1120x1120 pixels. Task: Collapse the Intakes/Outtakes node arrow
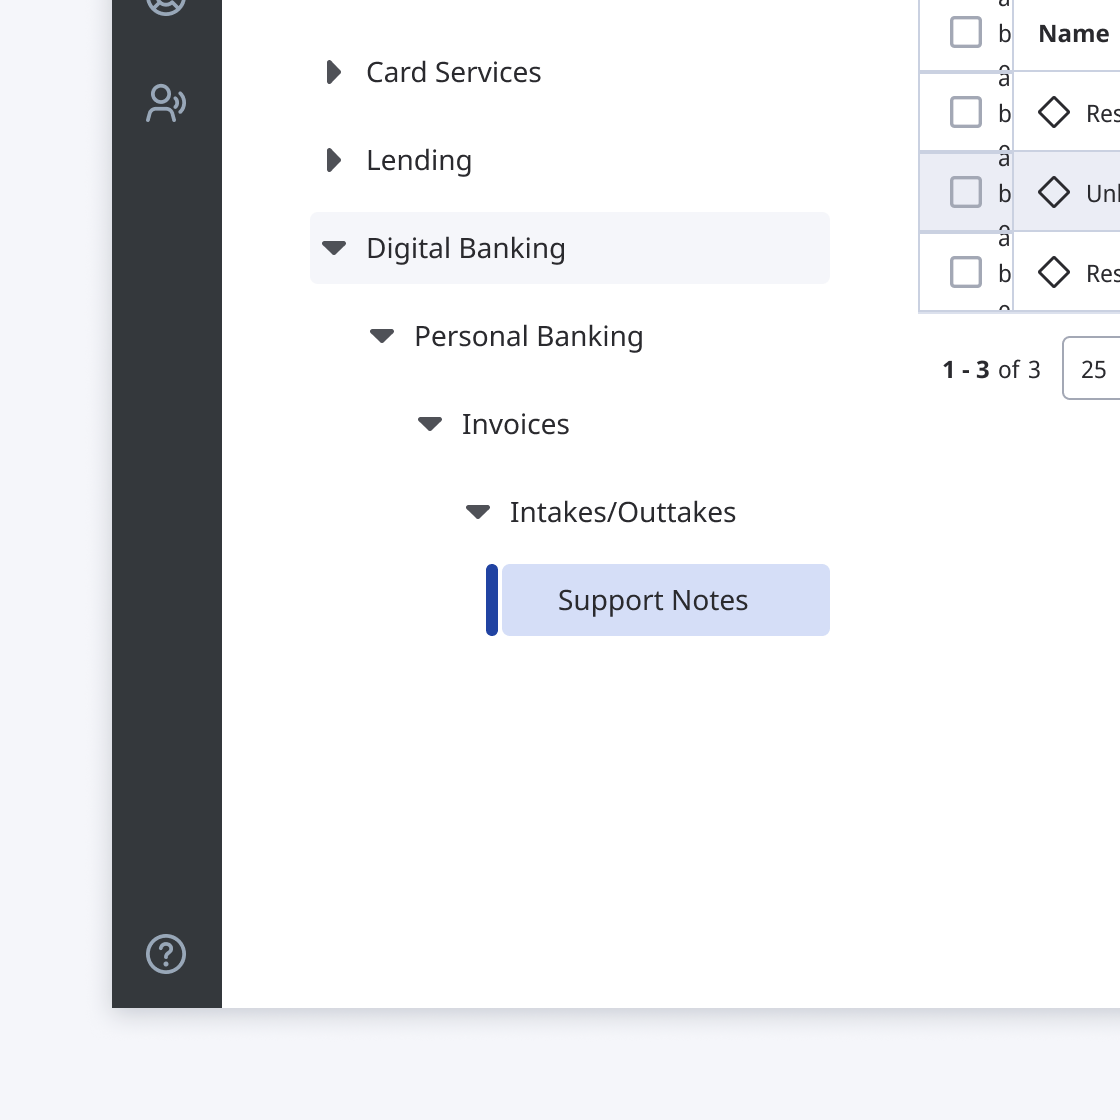tap(477, 511)
